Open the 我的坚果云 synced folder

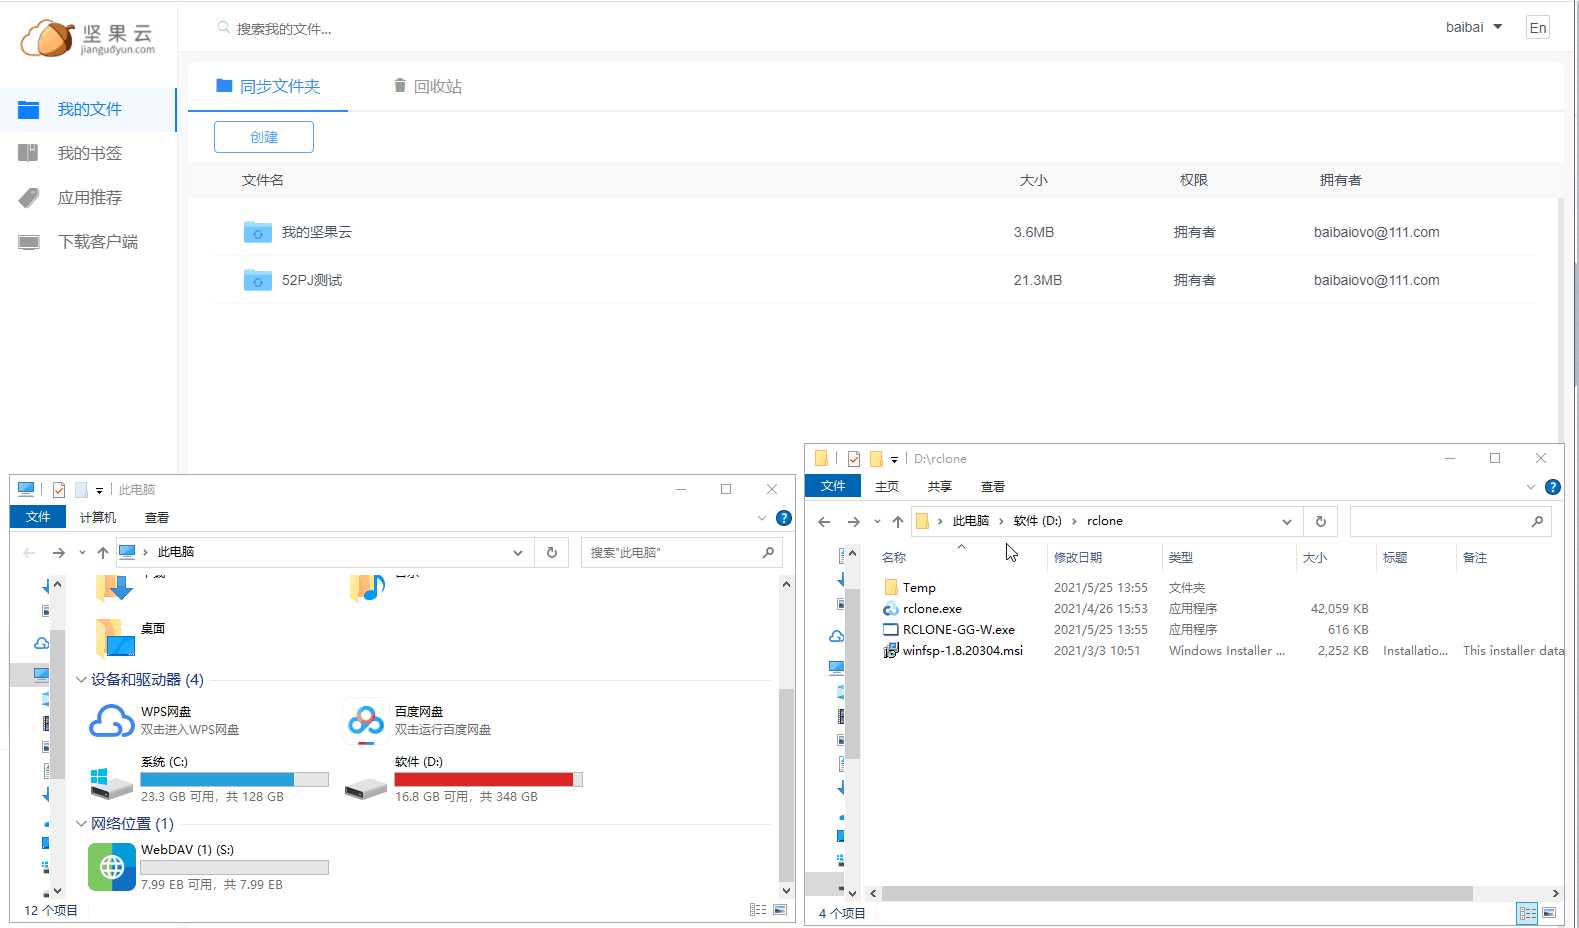click(316, 232)
